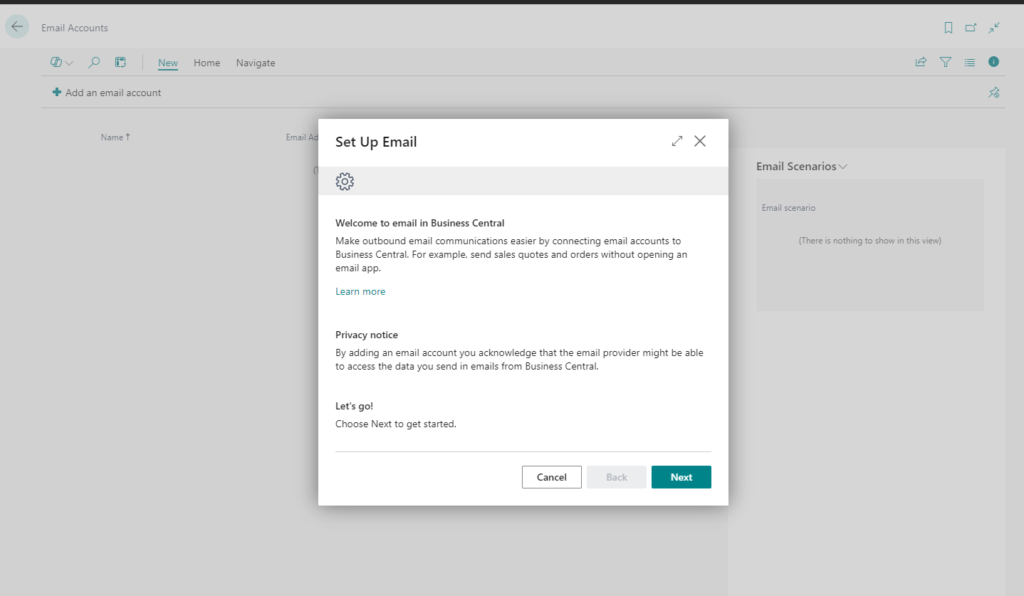
Task: Open the analysis mode icon dropdown
Action: coord(61,63)
